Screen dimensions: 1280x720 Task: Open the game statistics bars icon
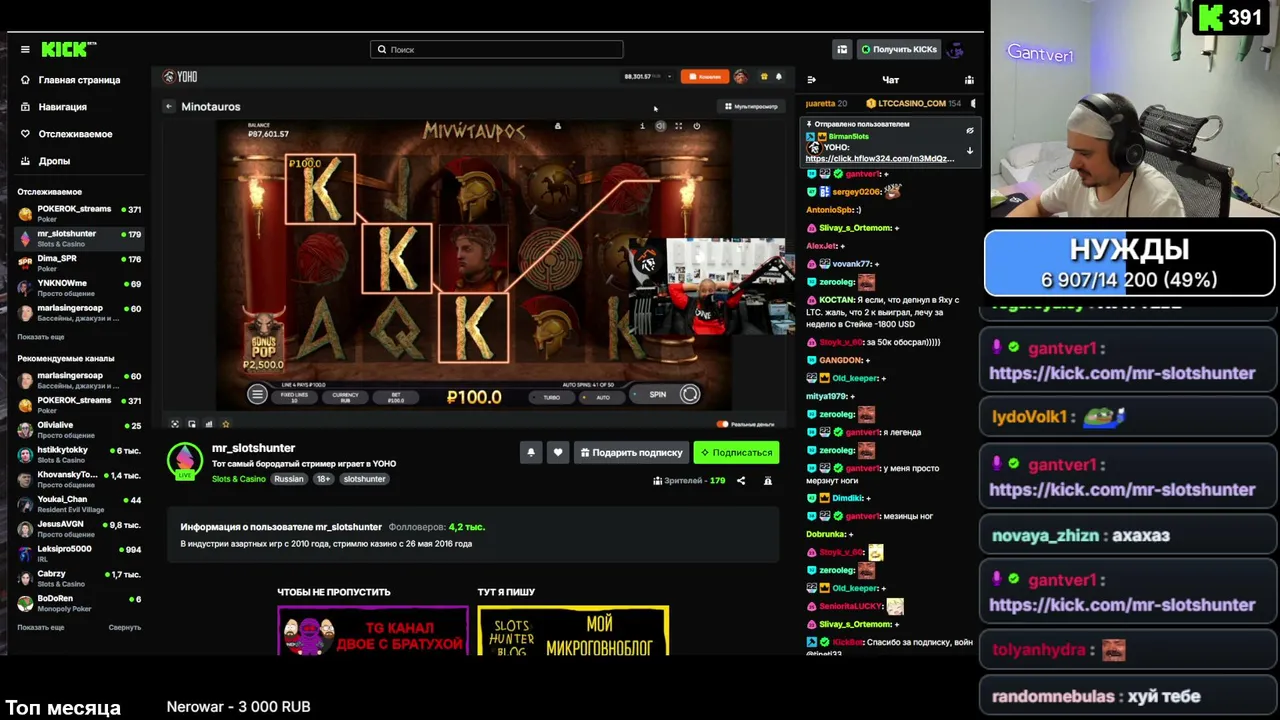tap(209, 424)
